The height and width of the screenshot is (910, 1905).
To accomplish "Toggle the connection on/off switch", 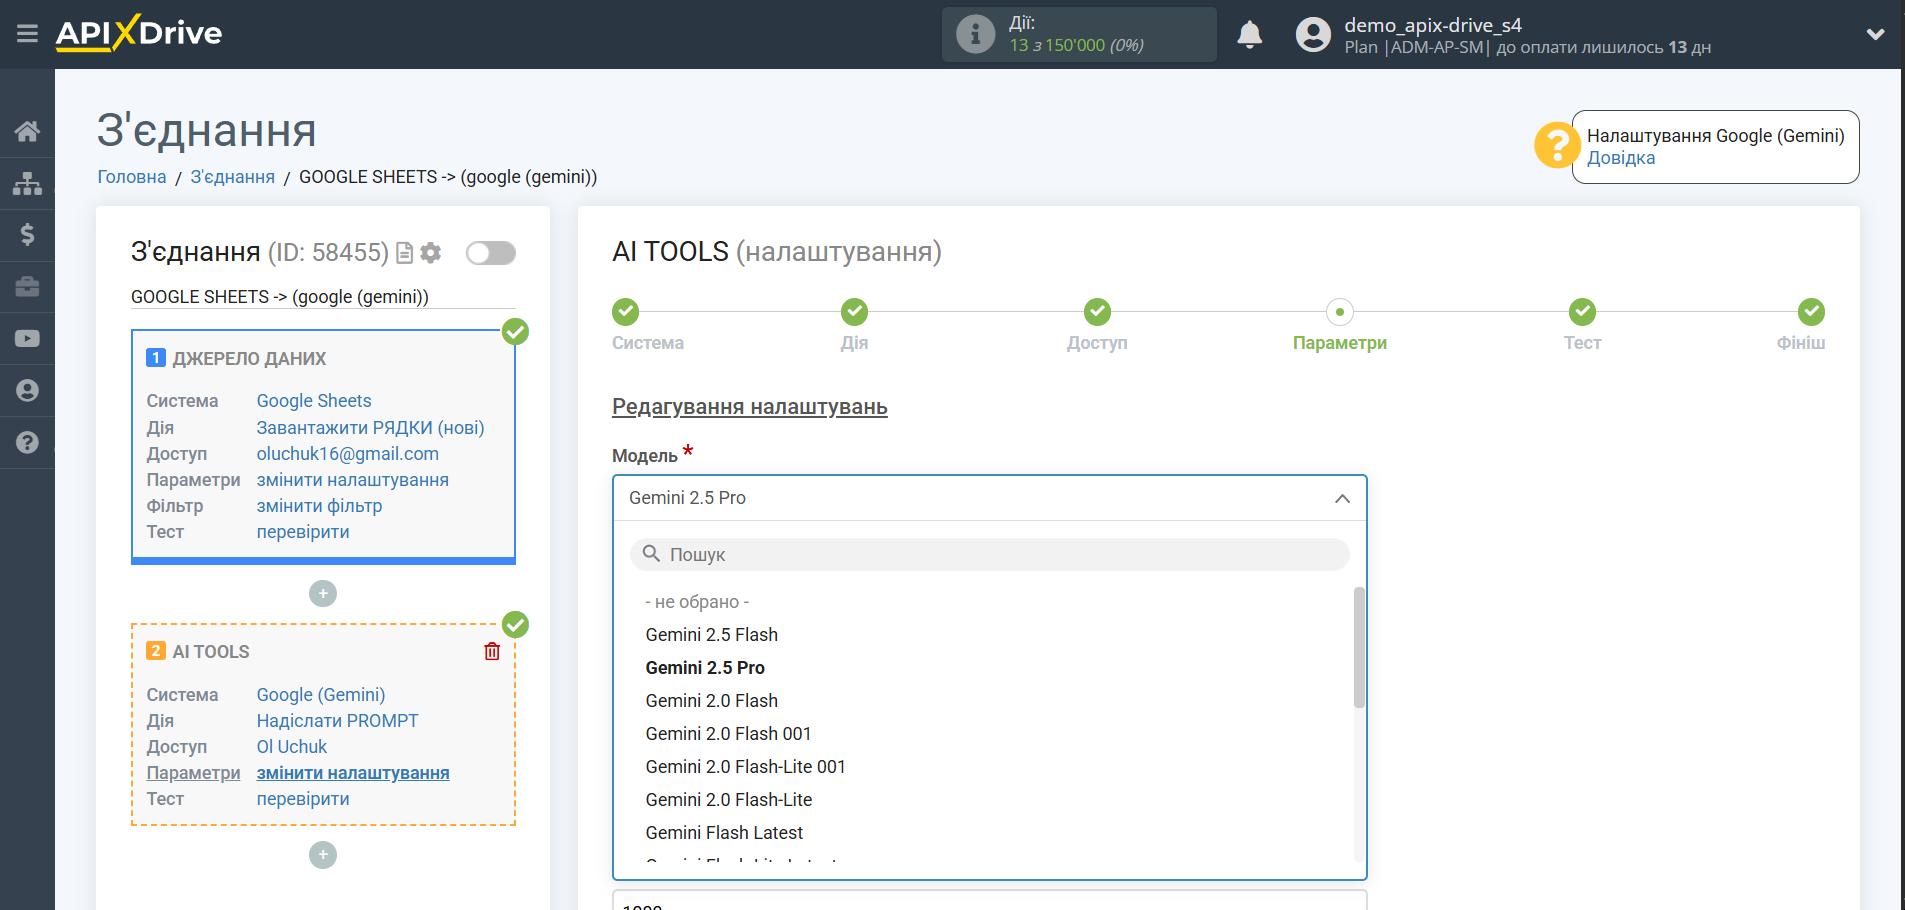I will (x=490, y=253).
